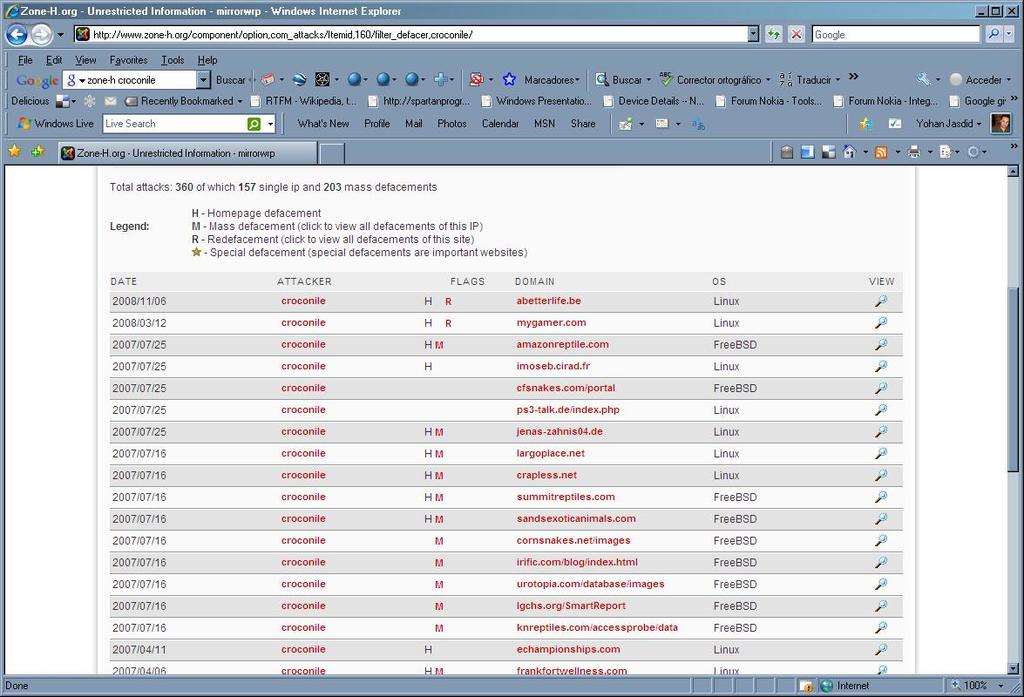Click the Google search magnifier button
1024x697 pixels.
coord(993,34)
